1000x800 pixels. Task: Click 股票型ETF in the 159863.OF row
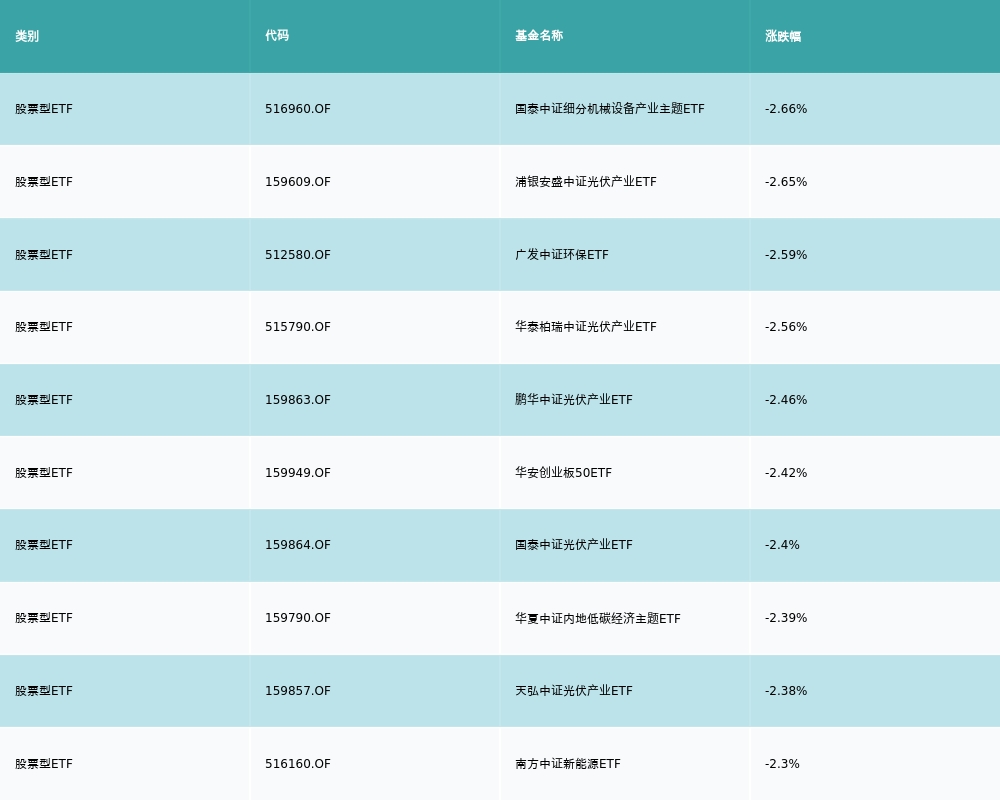point(44,400)
